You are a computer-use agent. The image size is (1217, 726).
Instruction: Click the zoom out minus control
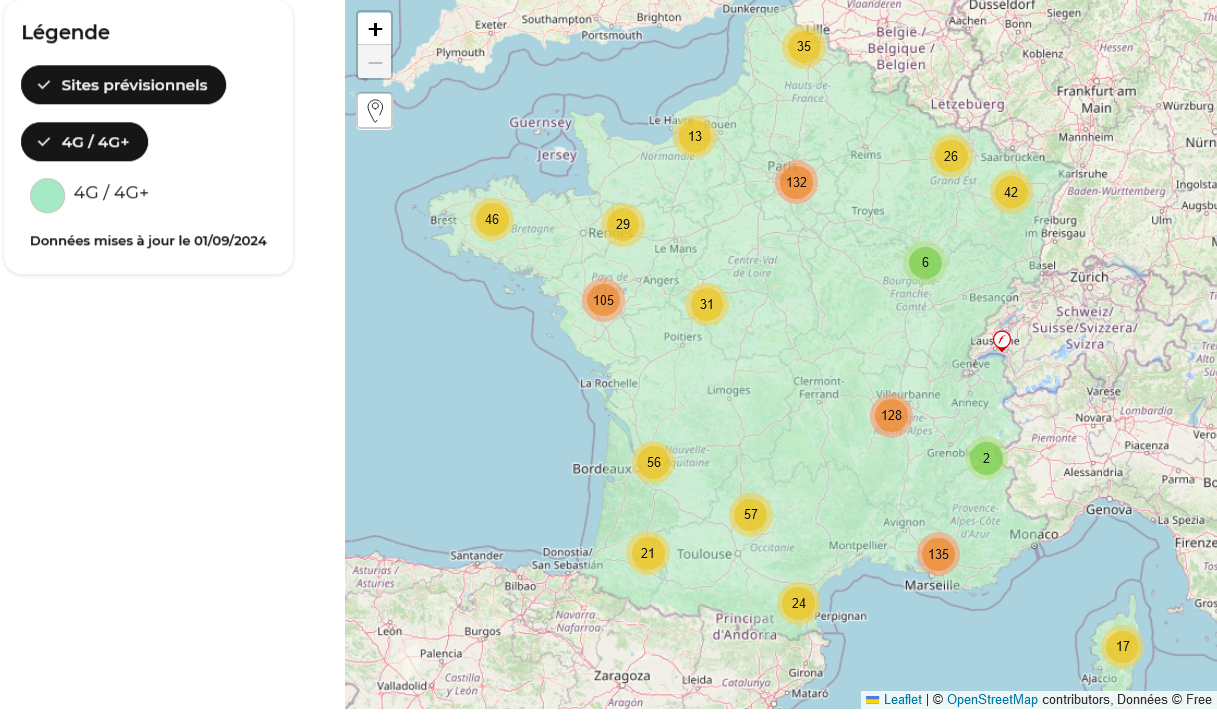[375, 61]
